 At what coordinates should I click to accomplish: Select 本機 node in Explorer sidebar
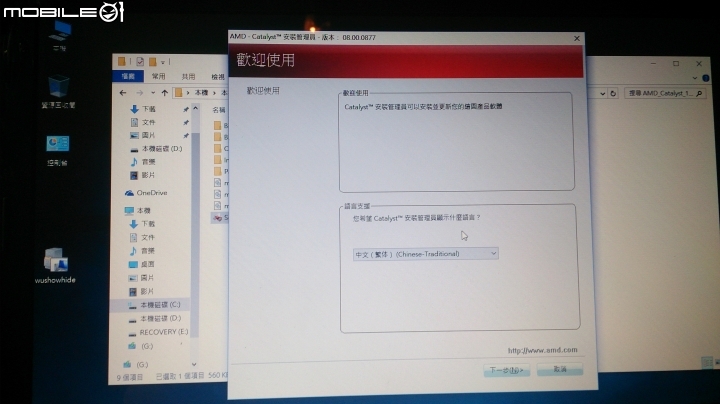tap(138, 211)
